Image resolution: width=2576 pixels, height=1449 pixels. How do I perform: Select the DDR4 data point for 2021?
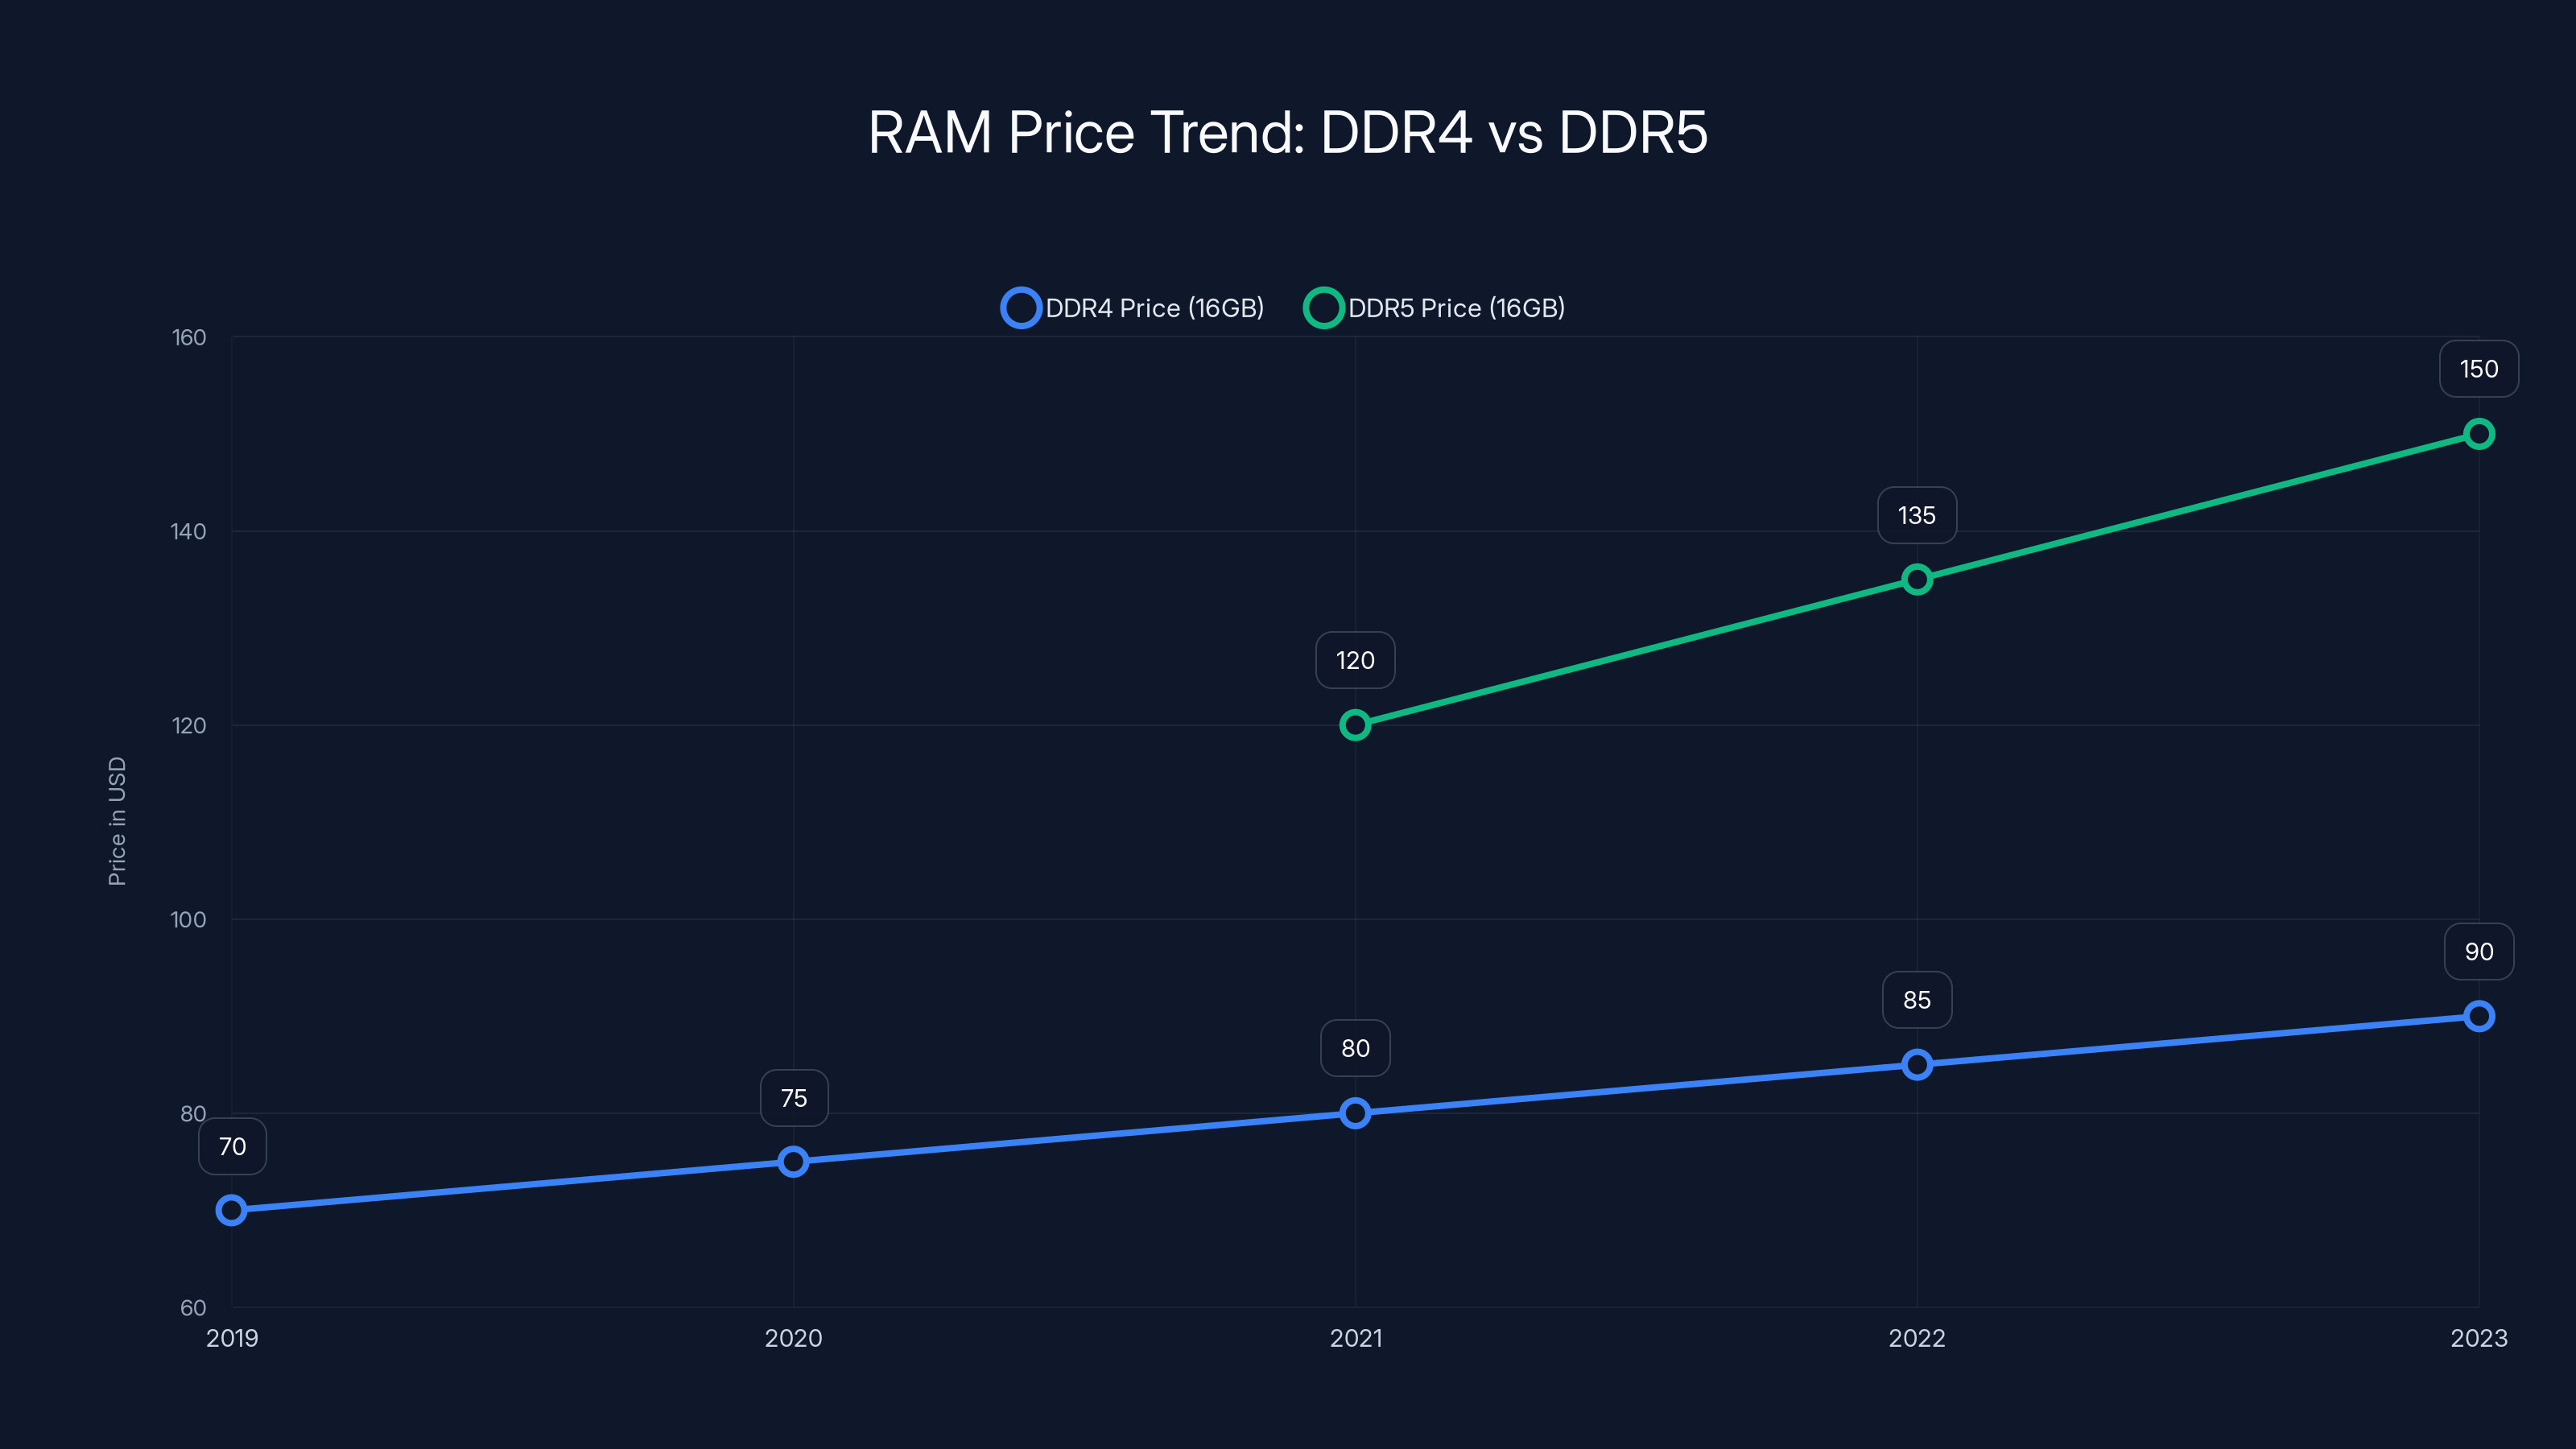coord(1355,1111)
